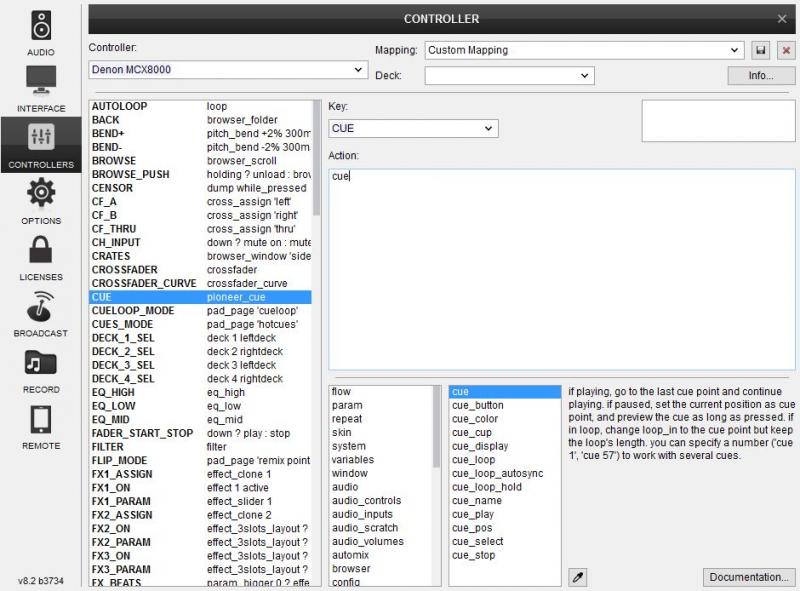Select the BROWSE_PUSH key mapping row
Image resolution: width=800 pixels, height=591 pixels.
[x=200, y=174]
